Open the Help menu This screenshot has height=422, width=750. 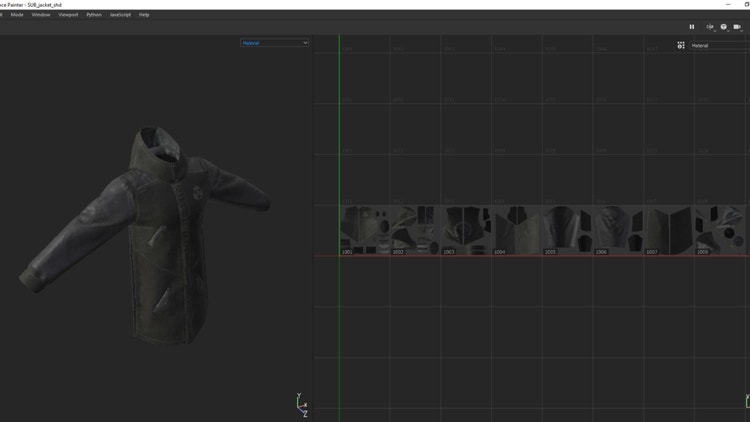144,15
